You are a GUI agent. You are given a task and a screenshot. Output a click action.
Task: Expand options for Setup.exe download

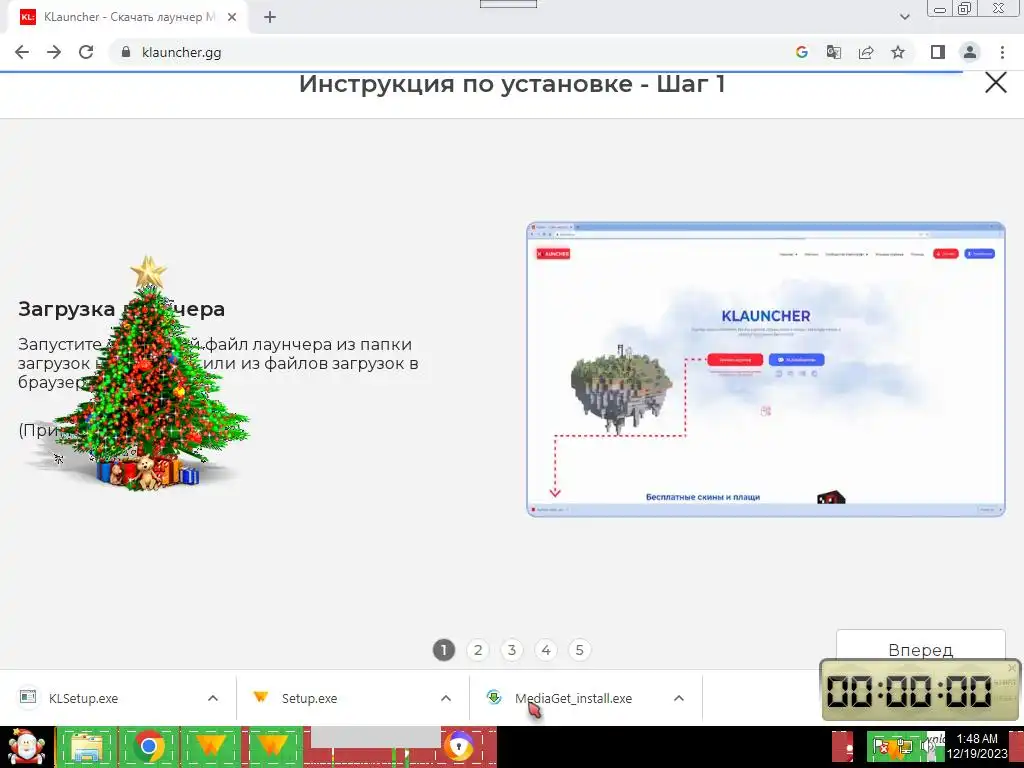446,698
